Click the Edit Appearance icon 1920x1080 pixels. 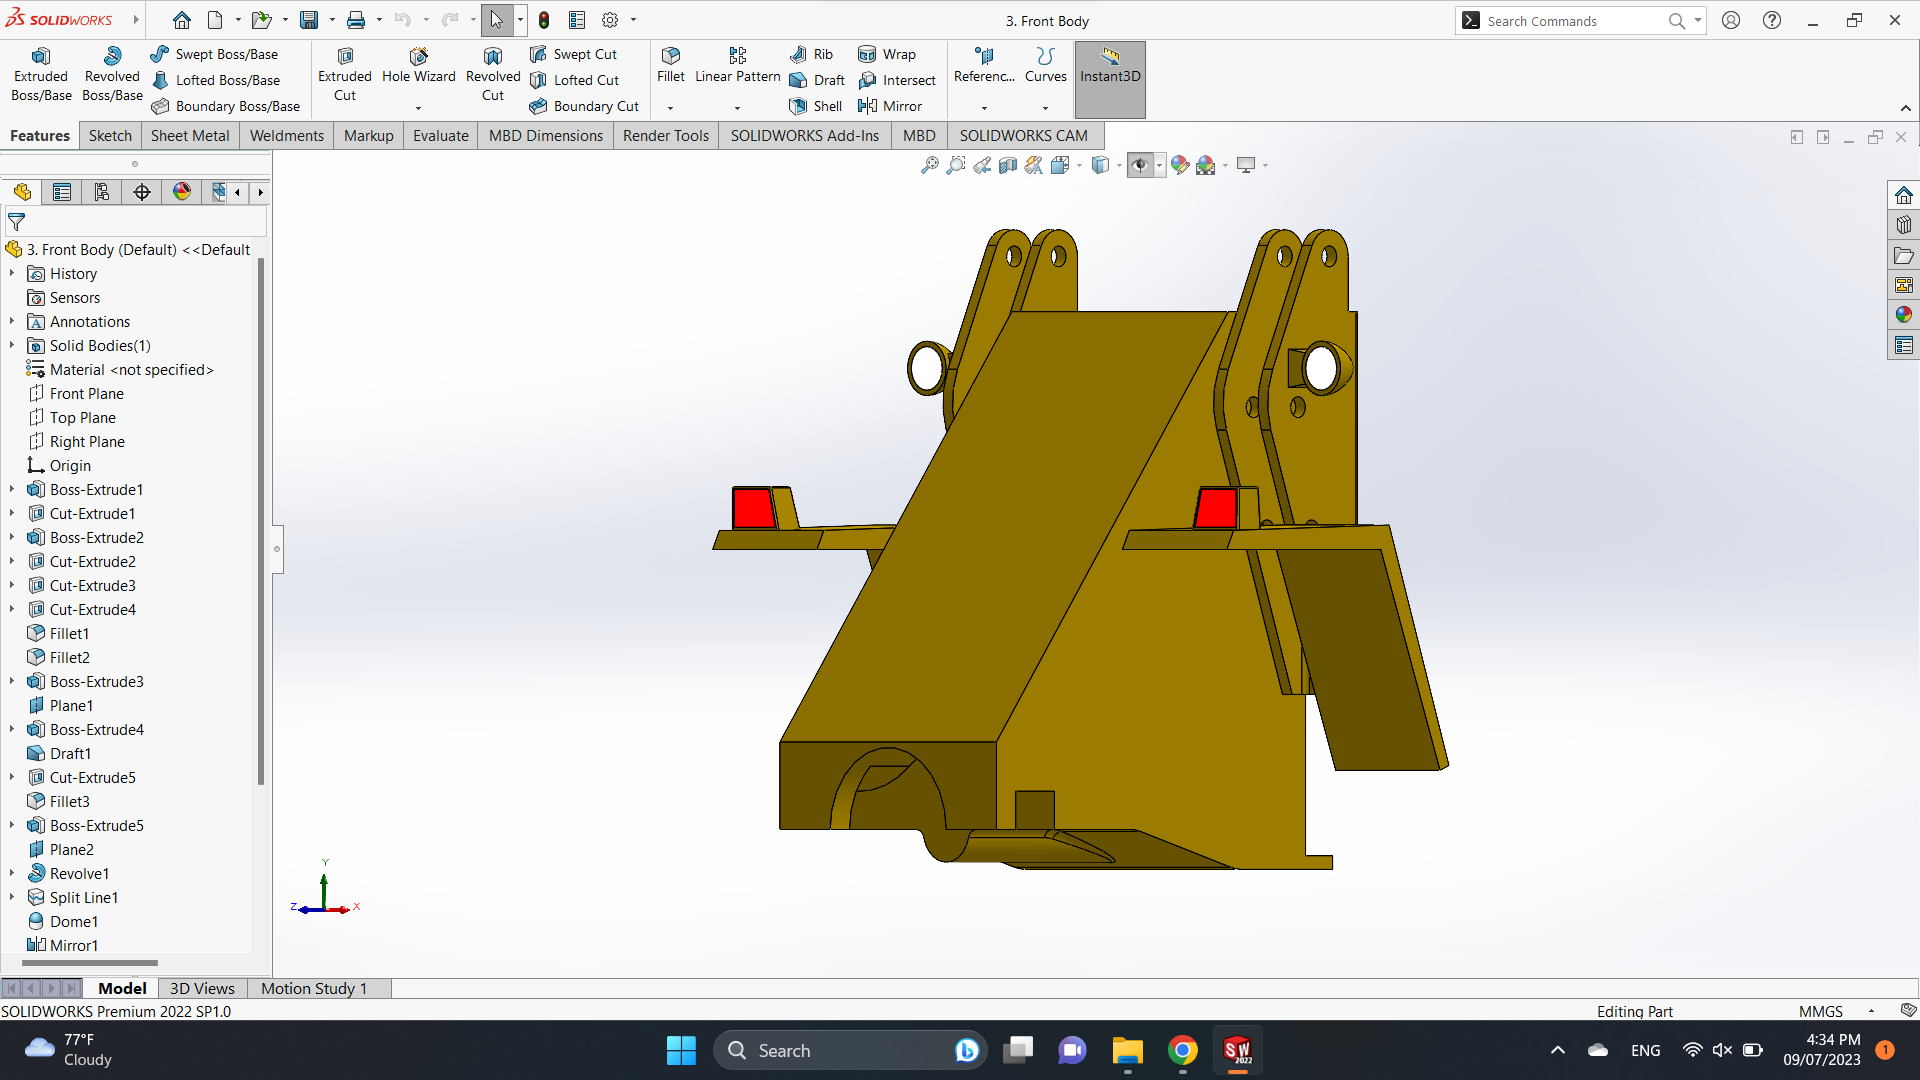click(1180, 165)
